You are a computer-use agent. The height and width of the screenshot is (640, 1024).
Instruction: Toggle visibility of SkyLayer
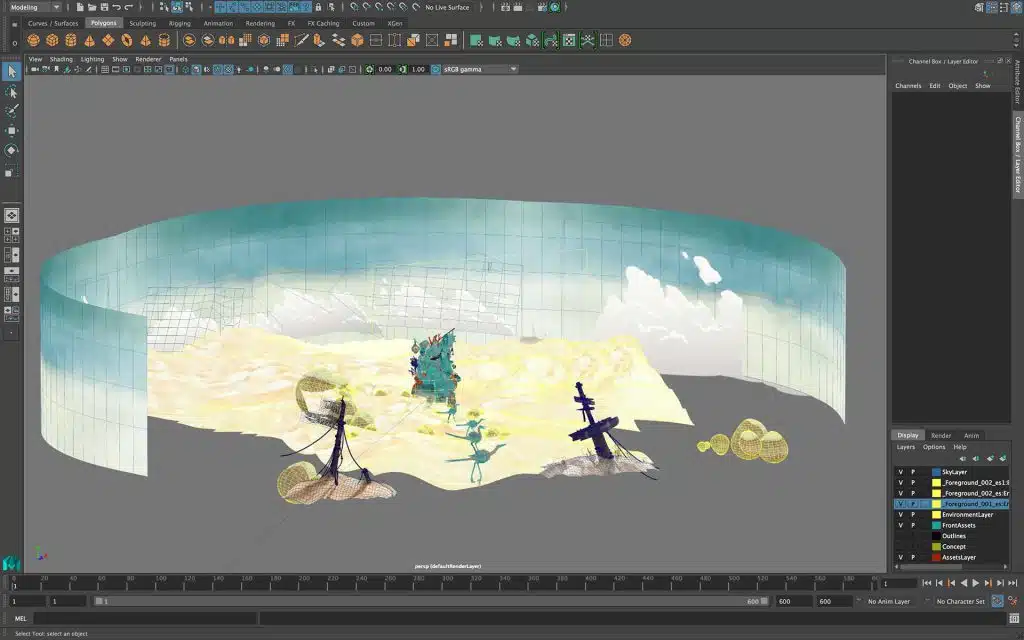tap(900, 472)
